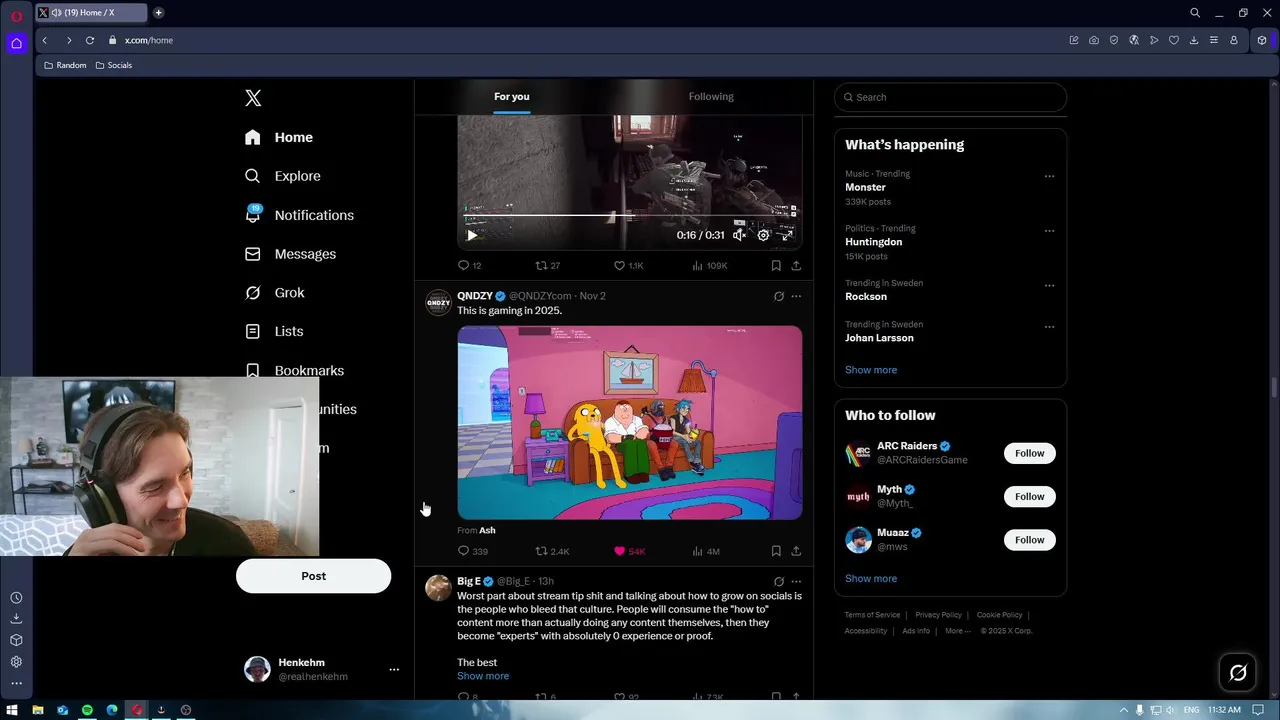The width and height of the screenshot is (1280, 720).
Task: Open more options for Johan Larsson trend
Action: [x=1049, y=327]
